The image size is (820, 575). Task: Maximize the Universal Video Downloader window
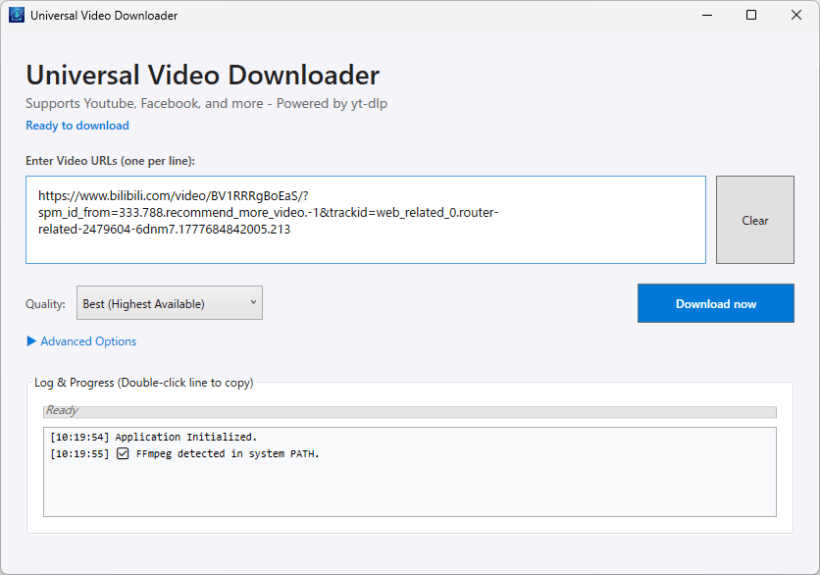[x=751, y=15]
